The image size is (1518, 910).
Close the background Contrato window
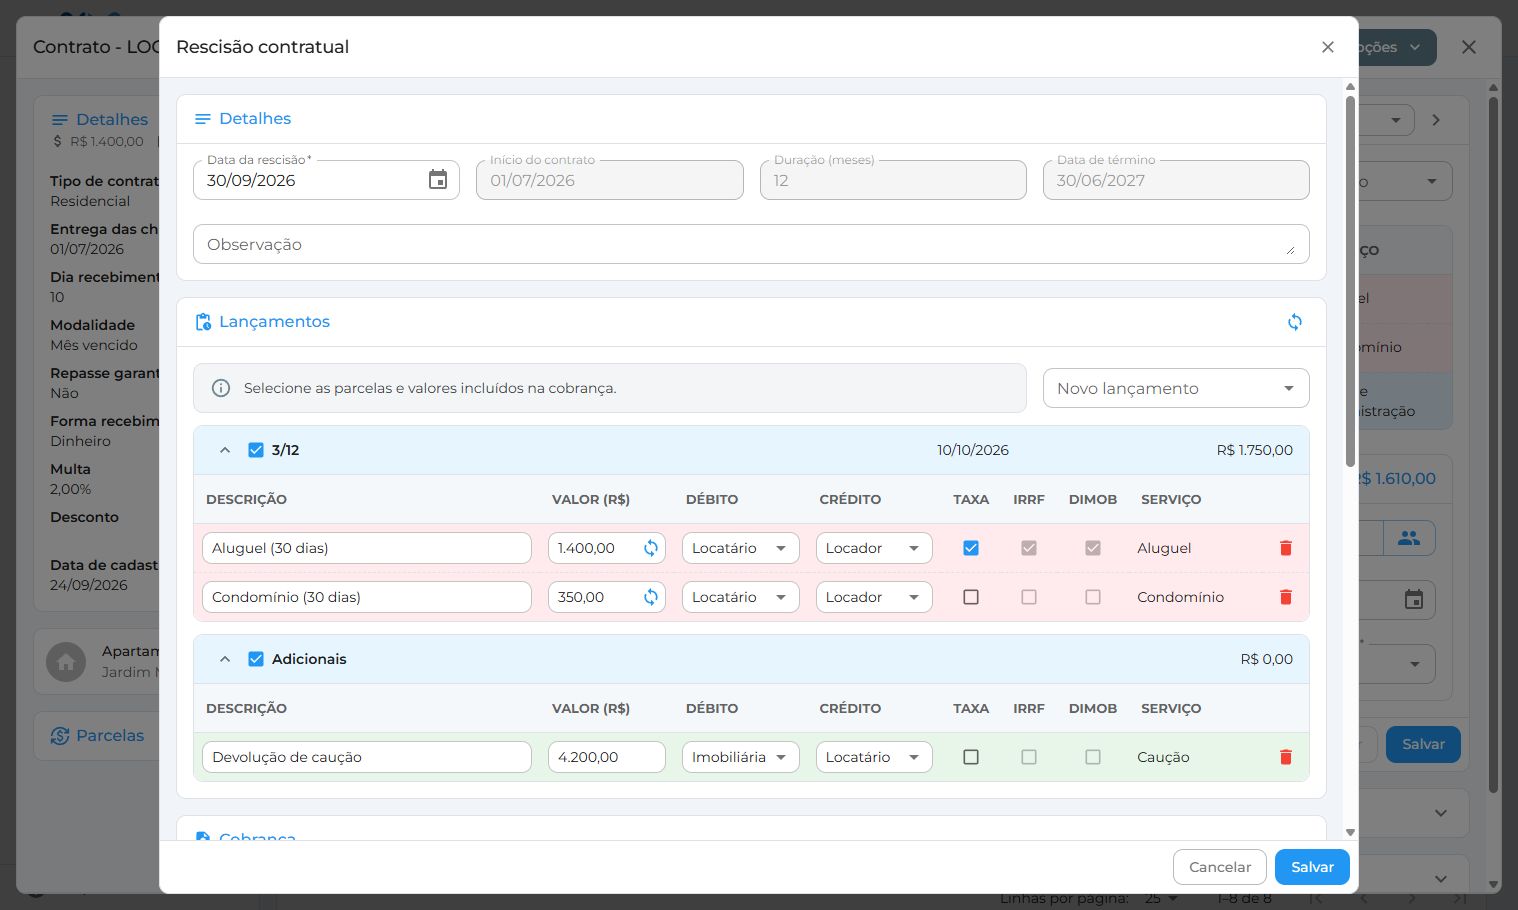[x=1469, y=47]
